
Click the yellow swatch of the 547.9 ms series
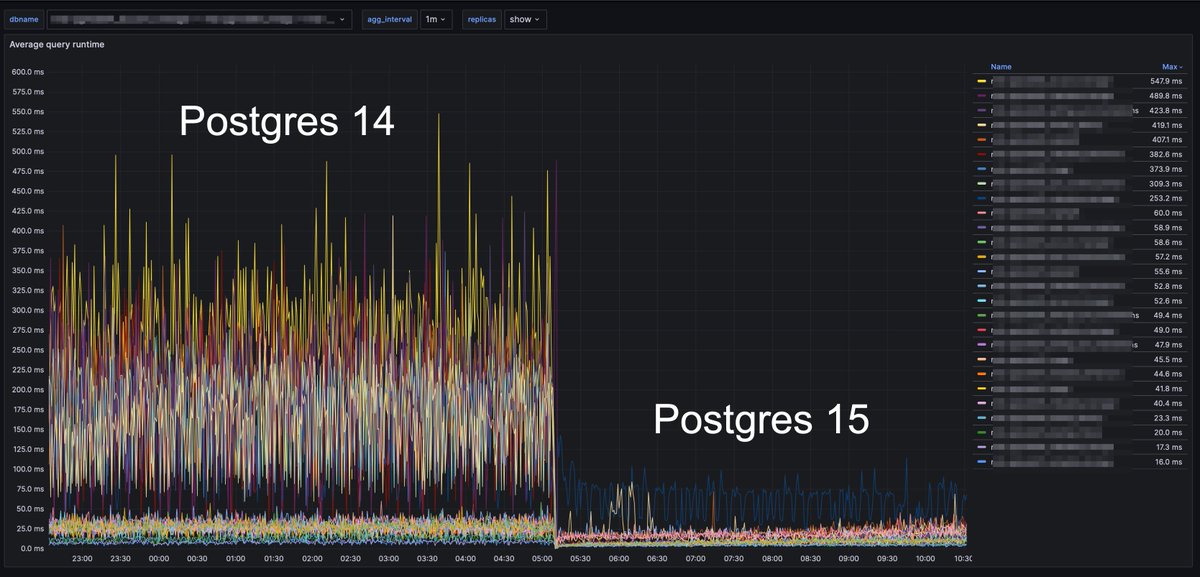[x=982, y=81]
